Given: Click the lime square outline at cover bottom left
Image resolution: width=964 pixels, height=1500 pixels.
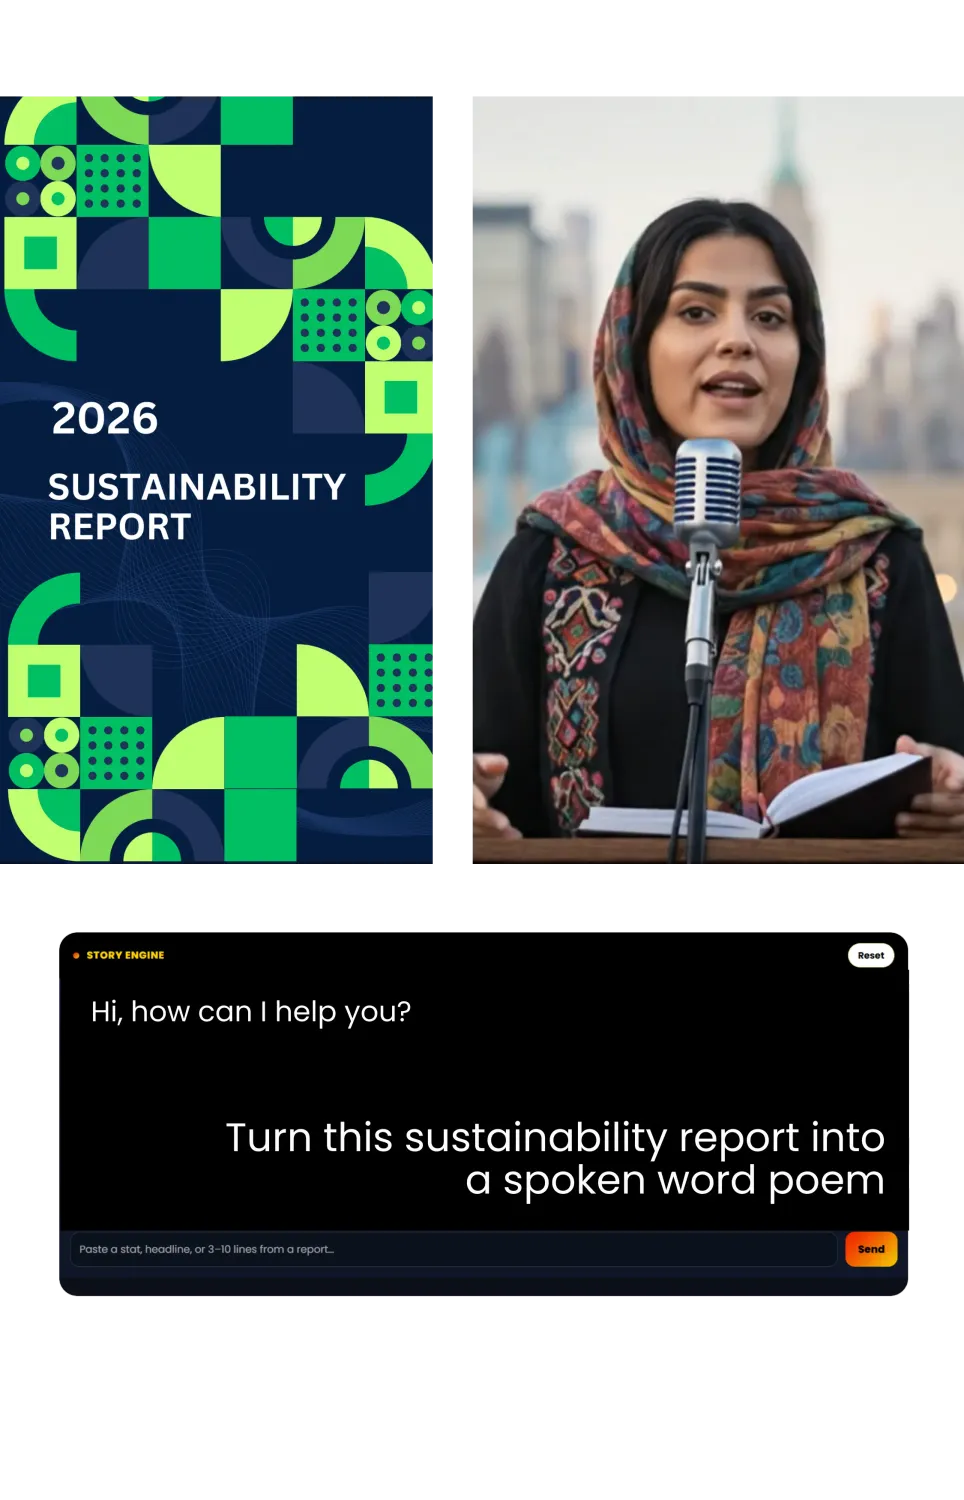Looking at the screenshot, I should (x=44, y=681).
